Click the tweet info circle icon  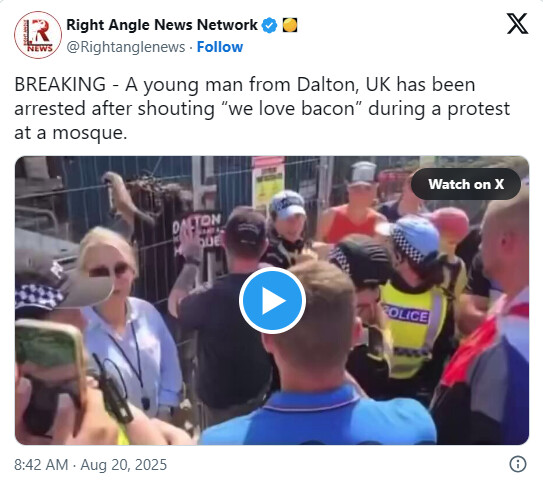click(x=518, y=464)
